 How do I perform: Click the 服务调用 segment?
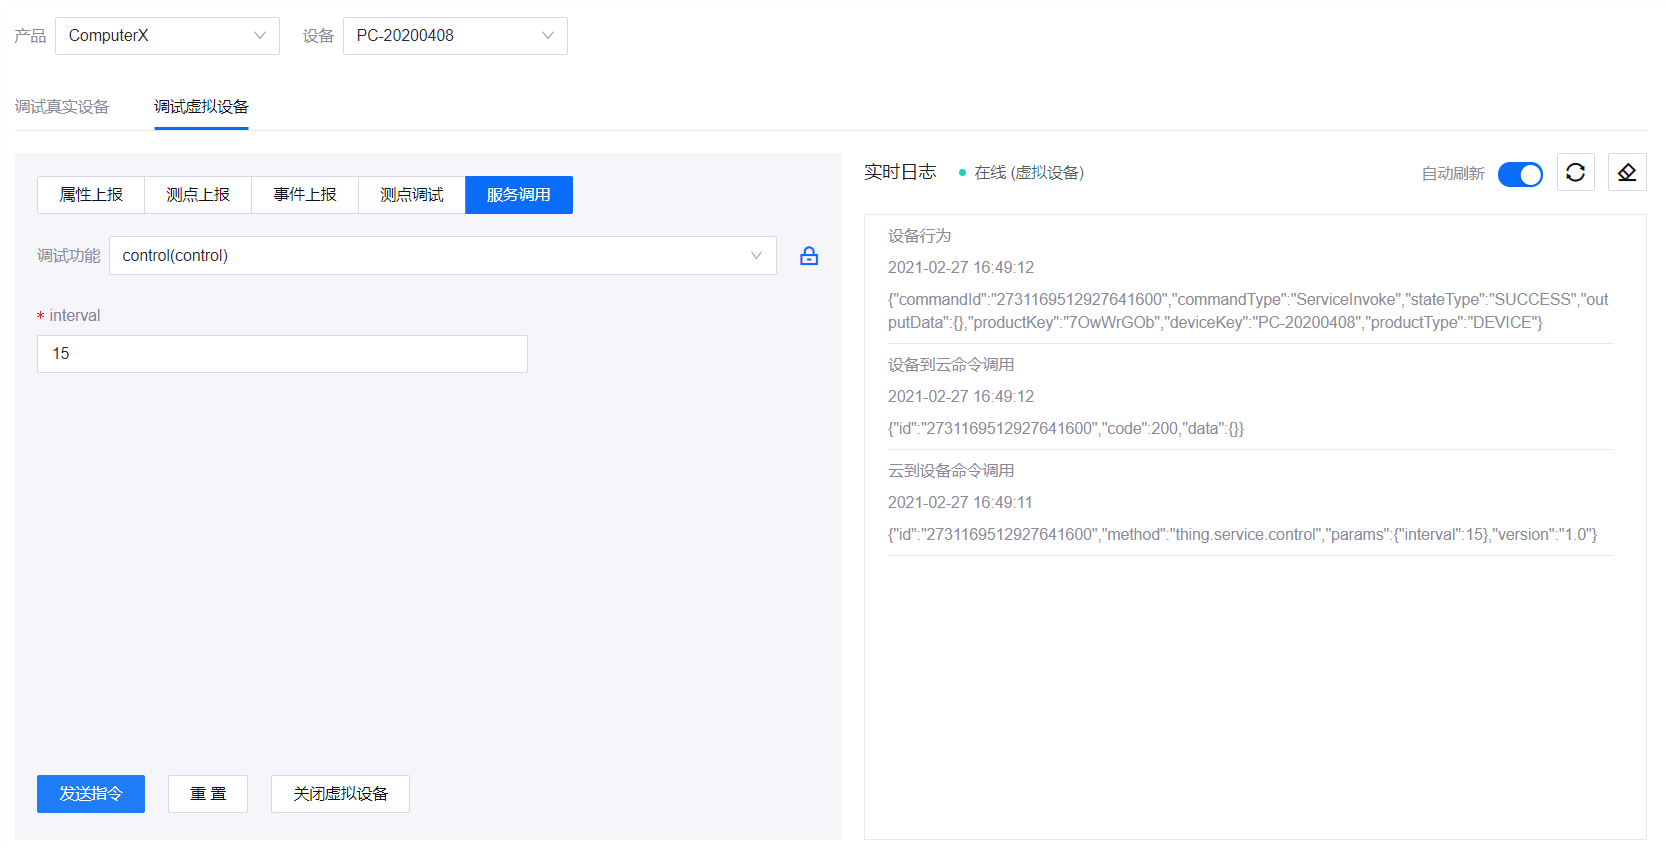(x=519, y=195)
